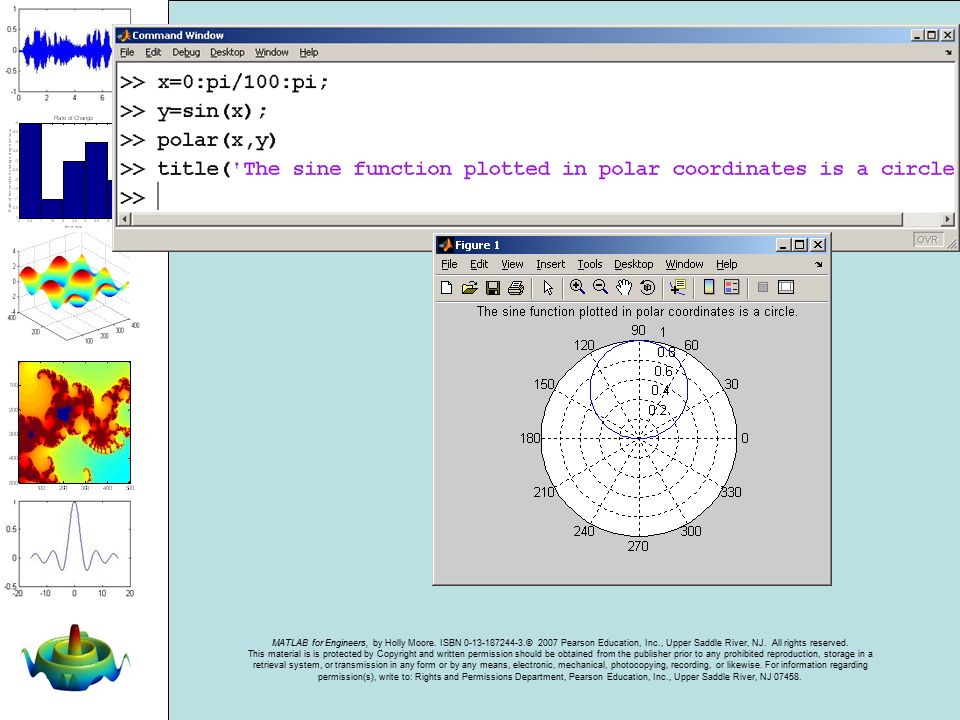Activate the Data Cursor tool
Screen dimensions: 960x720
[x=678, y=287]
